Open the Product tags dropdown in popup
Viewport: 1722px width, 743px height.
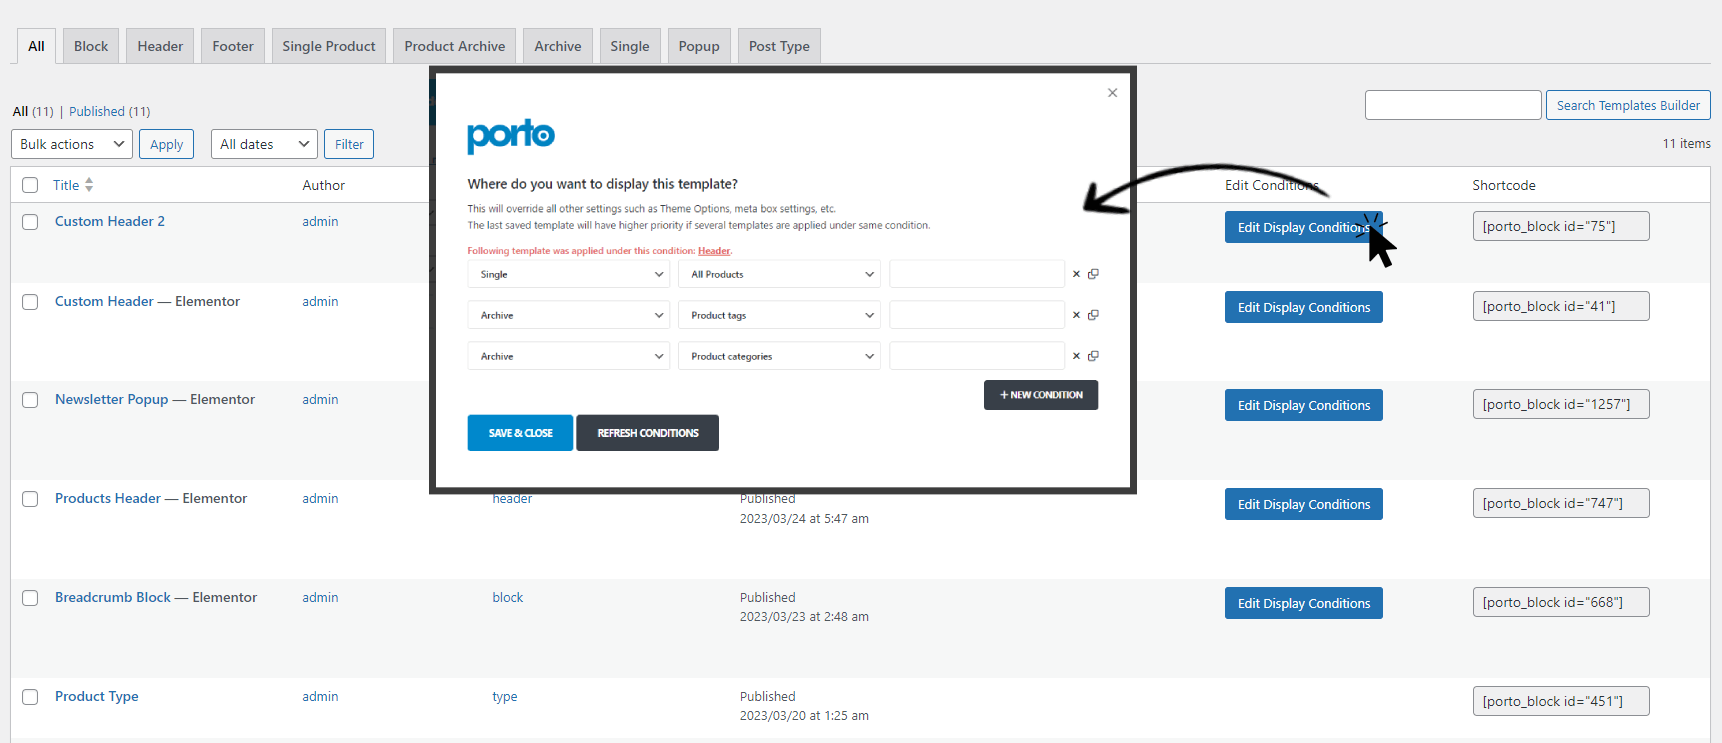(778, 315)
